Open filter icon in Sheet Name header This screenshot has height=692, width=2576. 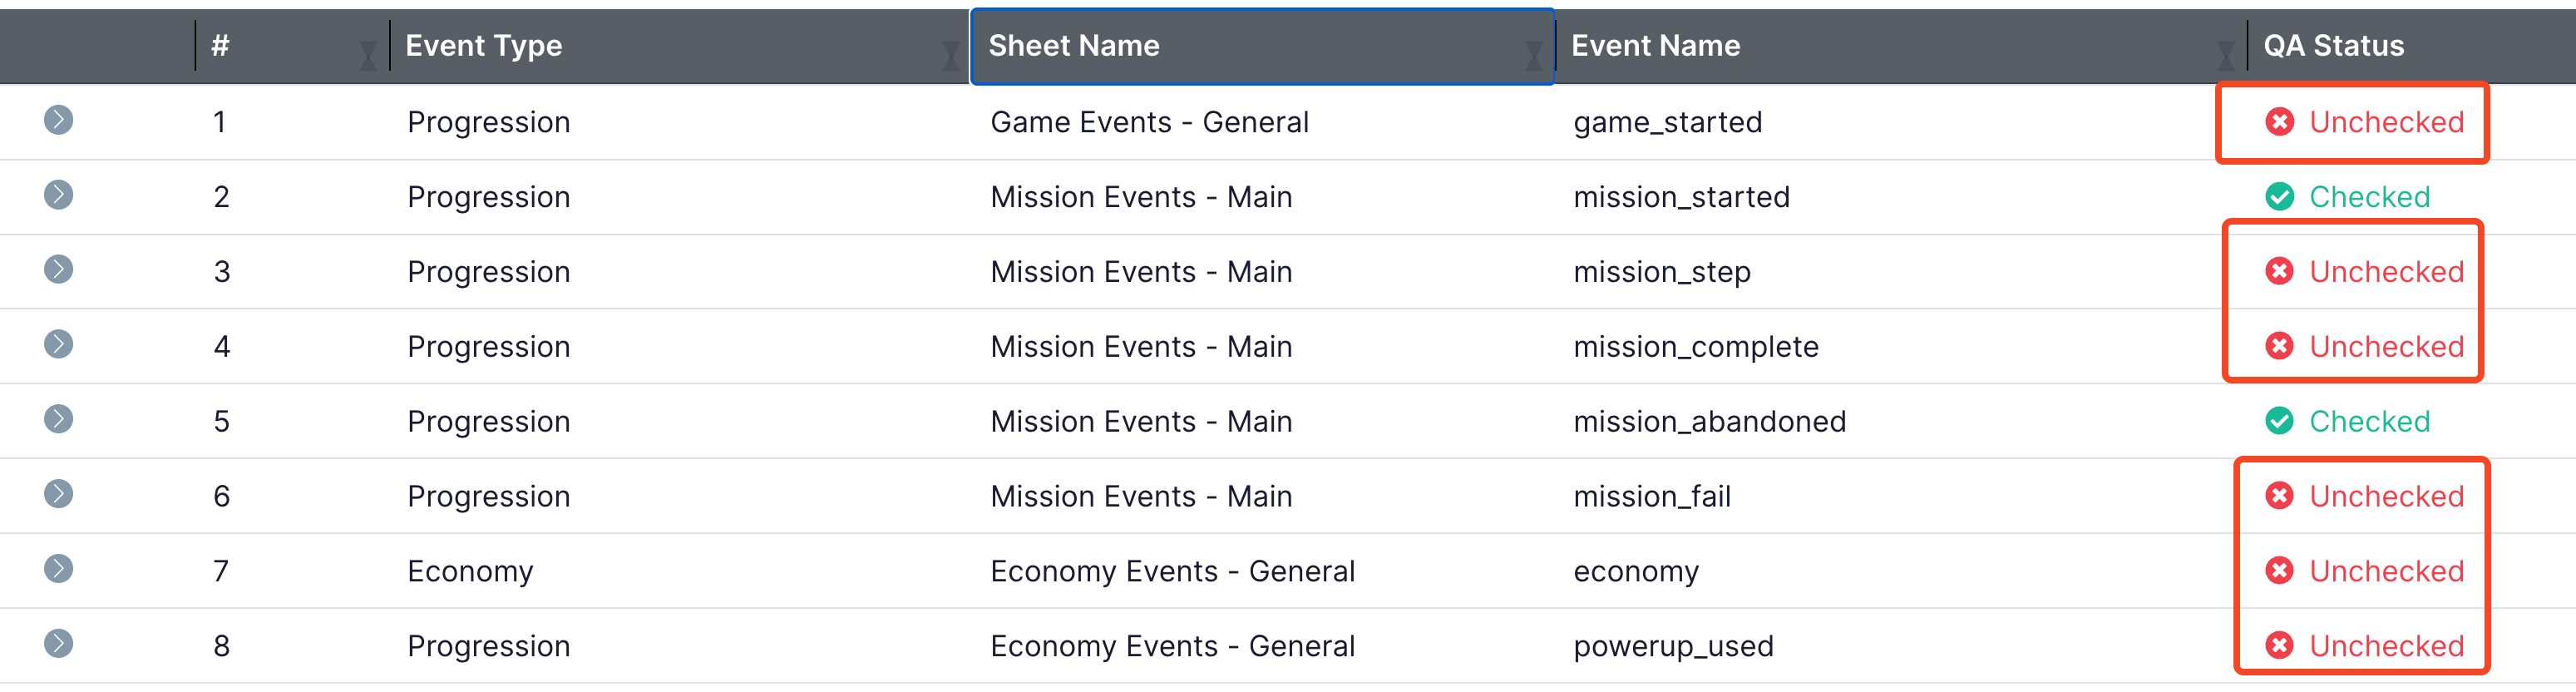(1533, 56)
